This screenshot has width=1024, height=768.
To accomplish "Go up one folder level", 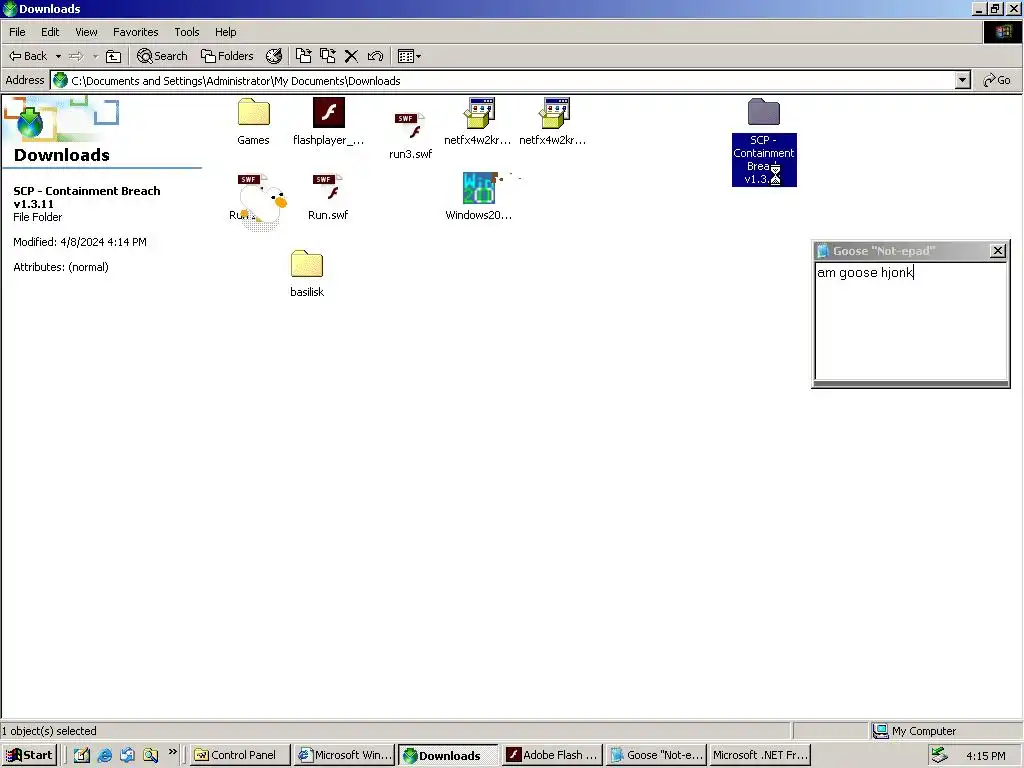I will click(x=114, y=56).
